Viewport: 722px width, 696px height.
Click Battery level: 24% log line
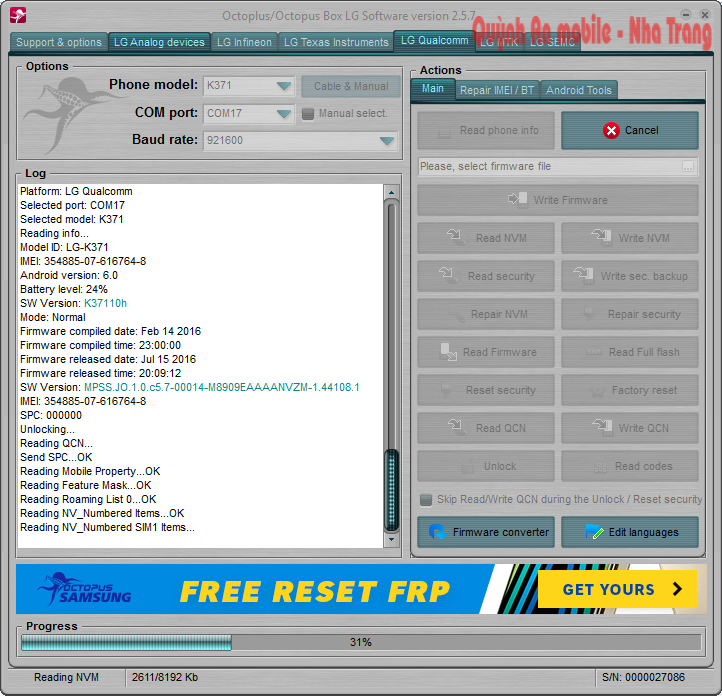pyautogui.click(x=64, y=290)
